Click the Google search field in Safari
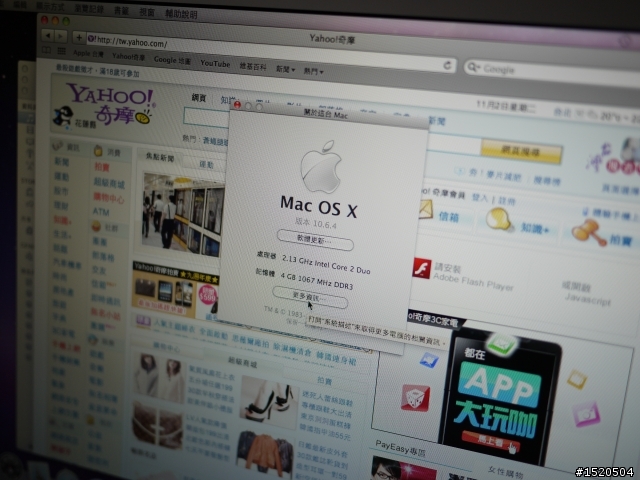Screen dimensions: 640x480 (x=551, y=73)
